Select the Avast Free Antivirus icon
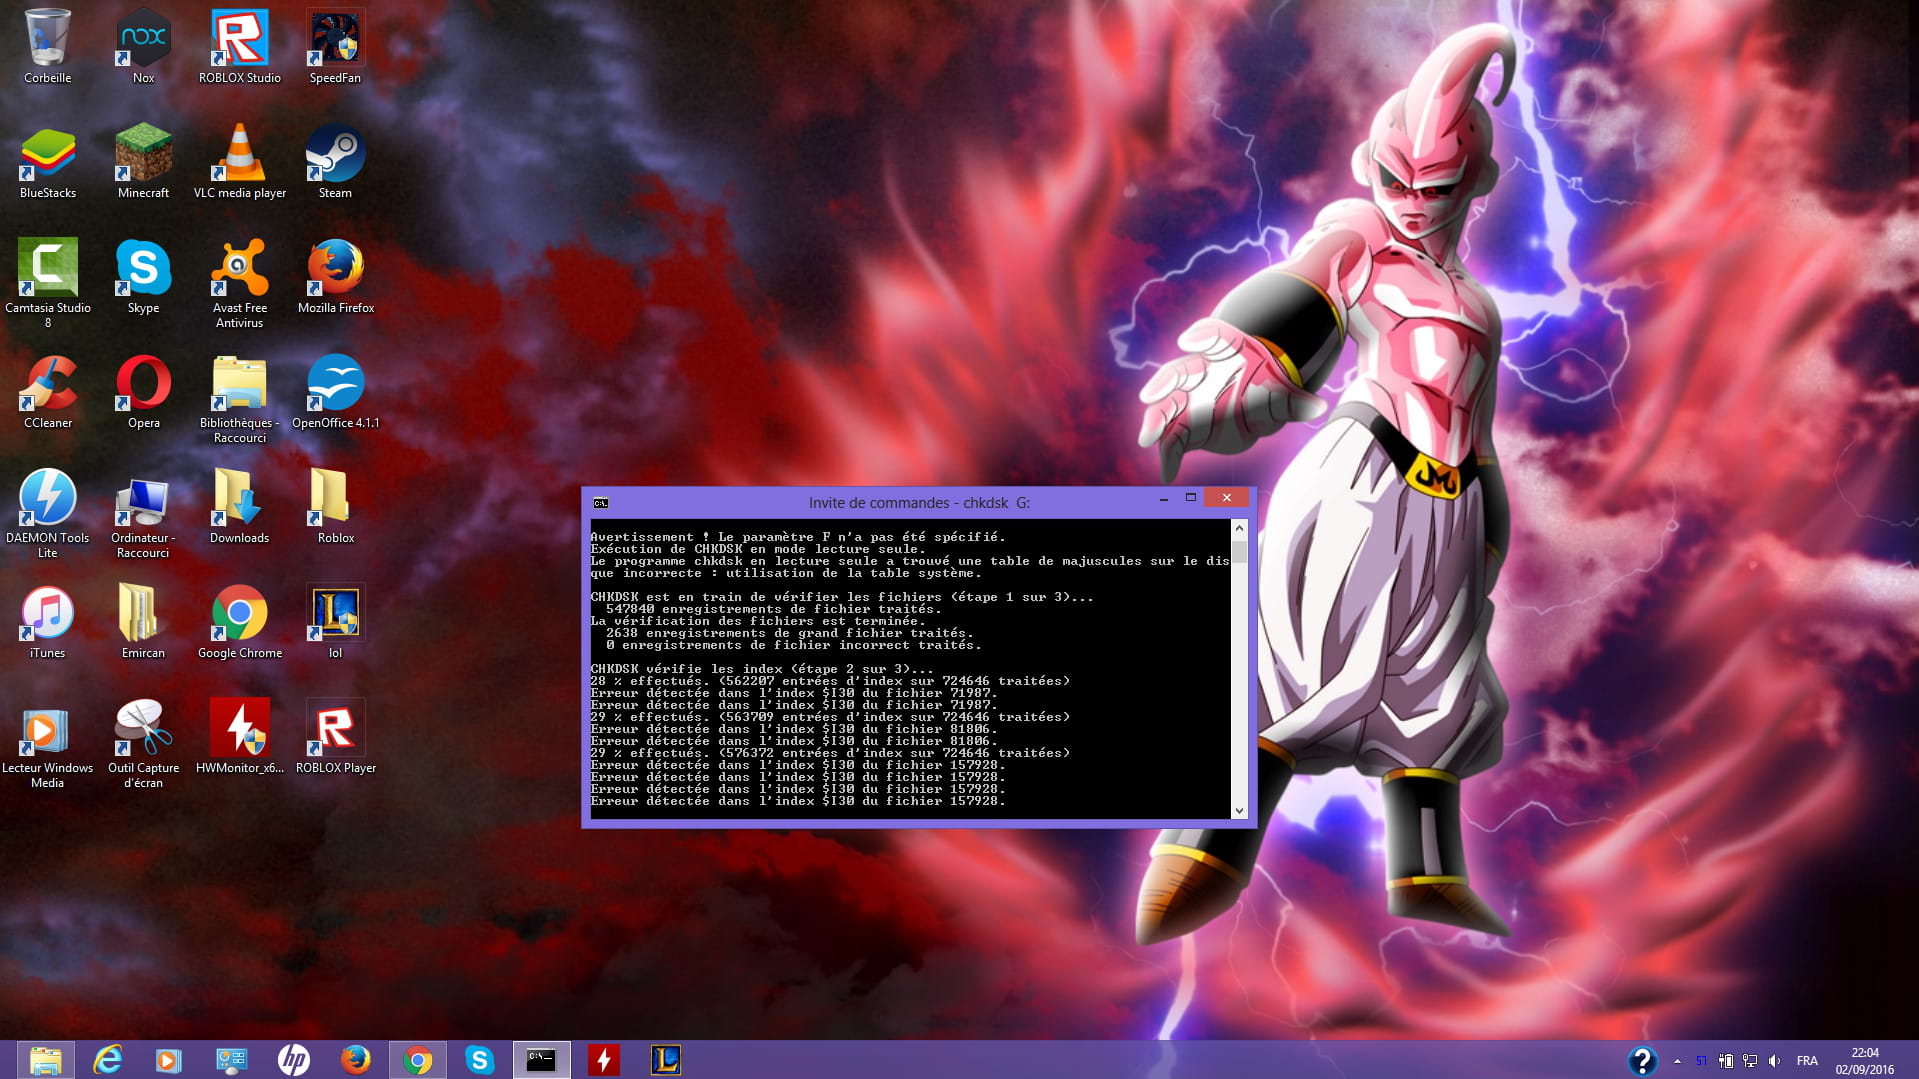Image resolution: width=1919 pixels, height=1079 pixels. (x=239, y=283)
